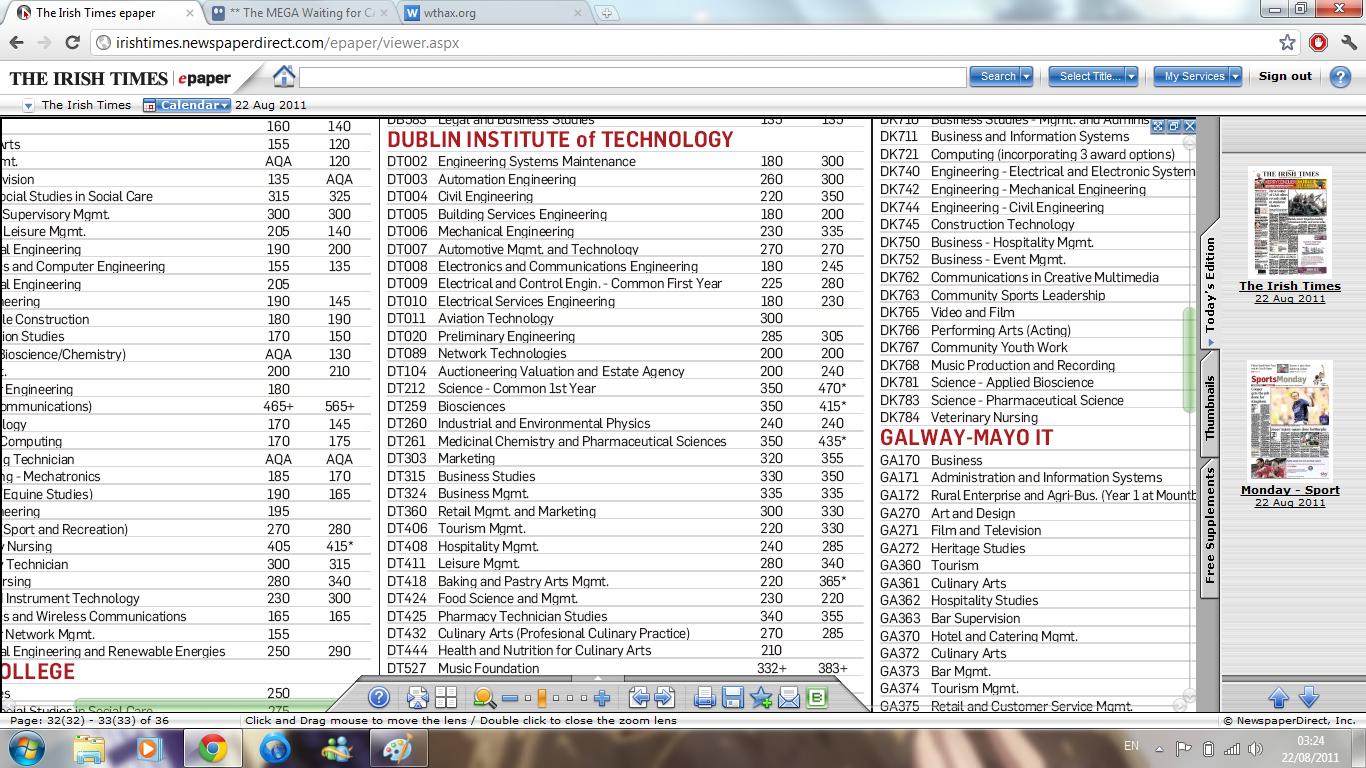Expand arrow before The Irish Times title
1366x768 pixels.
click(x=28, y=105)
